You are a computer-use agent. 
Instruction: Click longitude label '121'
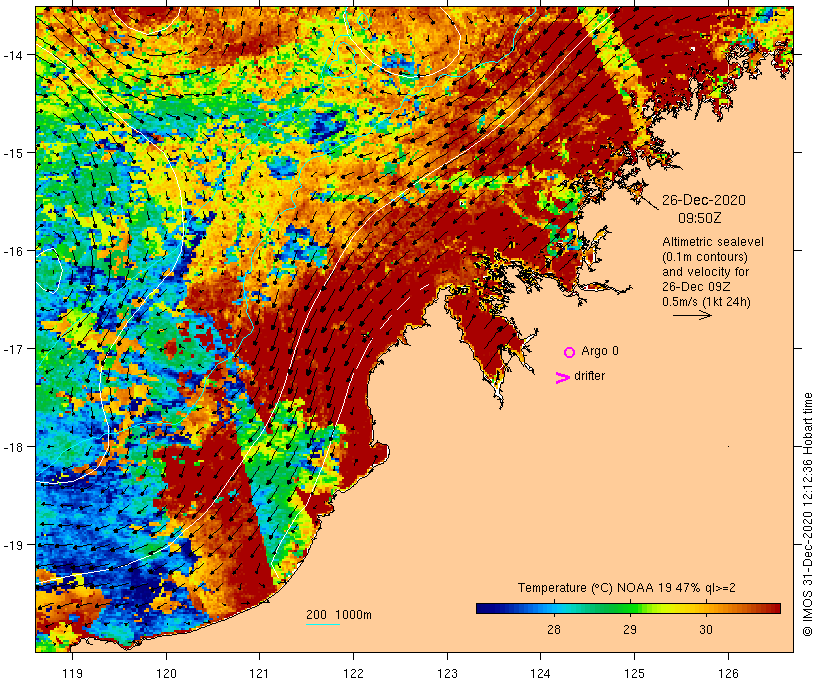[259, 673]
